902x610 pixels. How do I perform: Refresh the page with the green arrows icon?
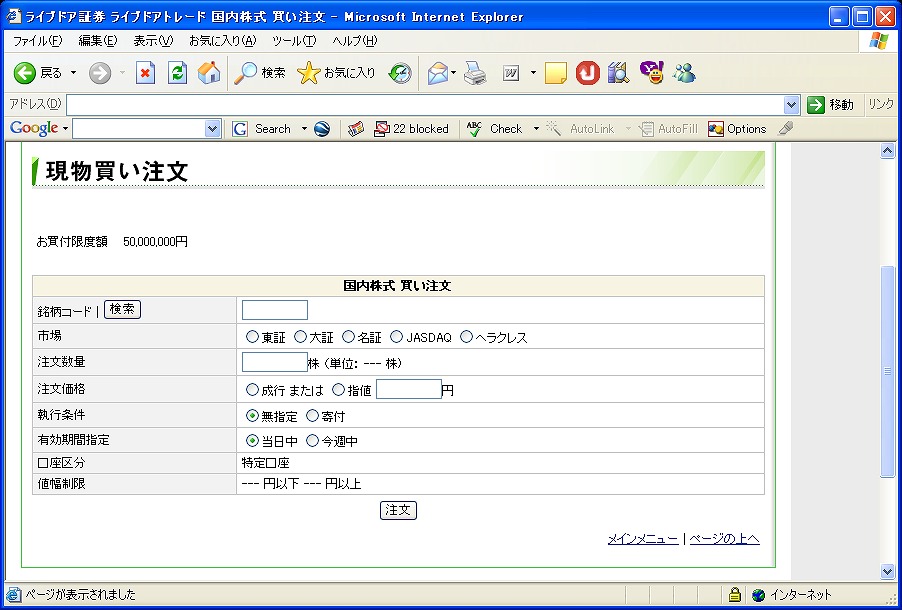pyautogui.click(x=177, y=73)
